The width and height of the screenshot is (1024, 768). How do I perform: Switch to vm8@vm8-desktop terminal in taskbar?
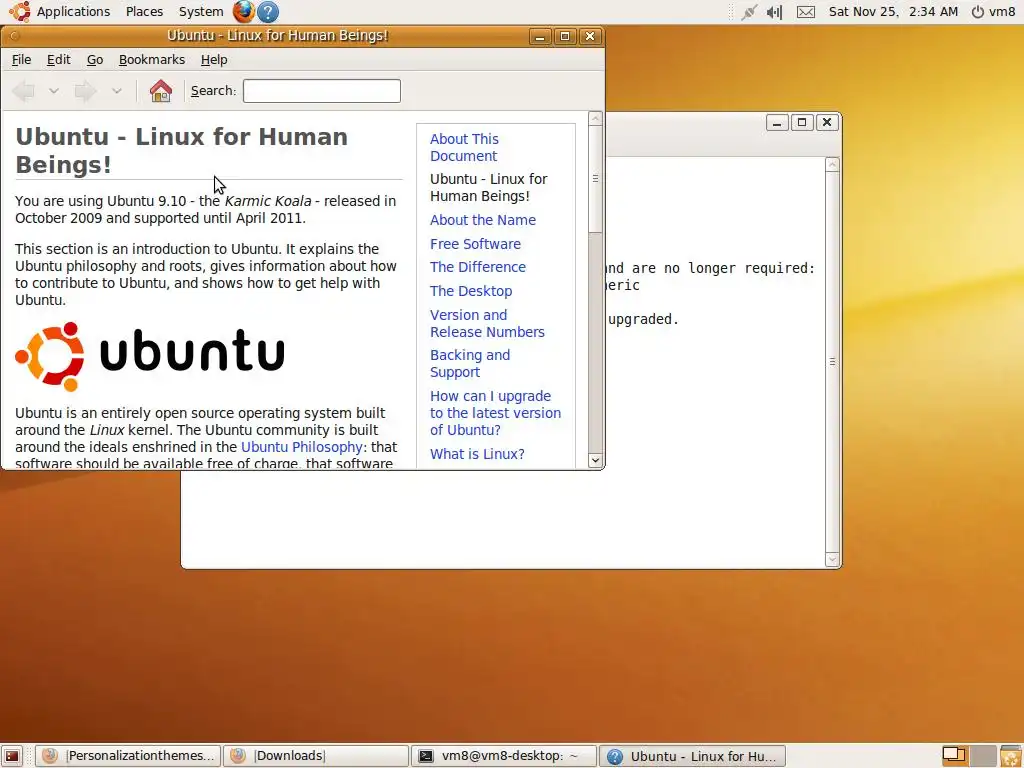pos(504,756)
